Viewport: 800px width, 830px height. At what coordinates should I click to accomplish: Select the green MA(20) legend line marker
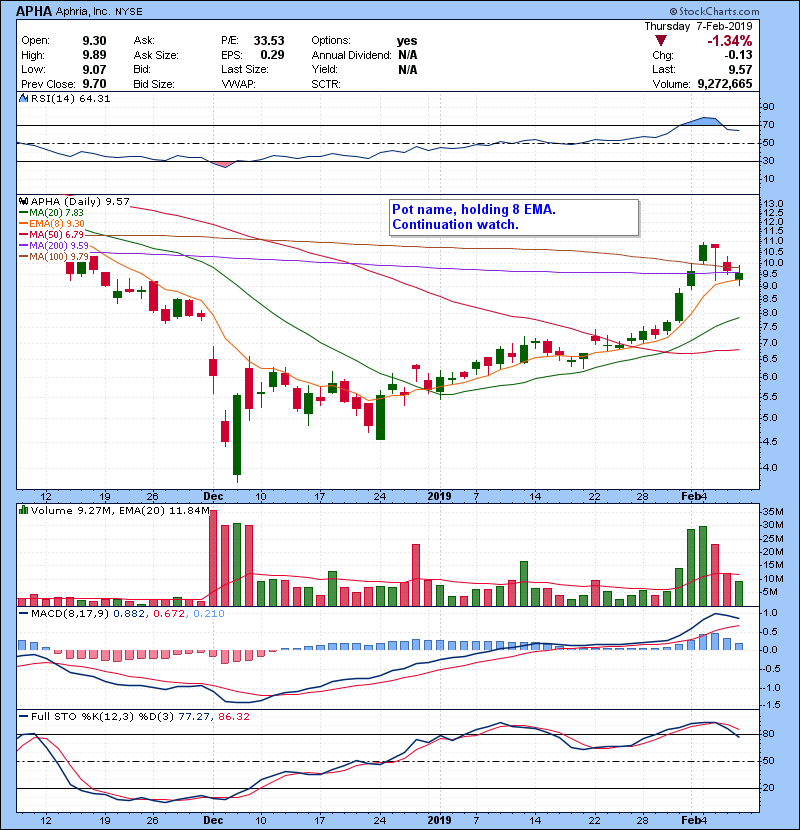point(24,213)
